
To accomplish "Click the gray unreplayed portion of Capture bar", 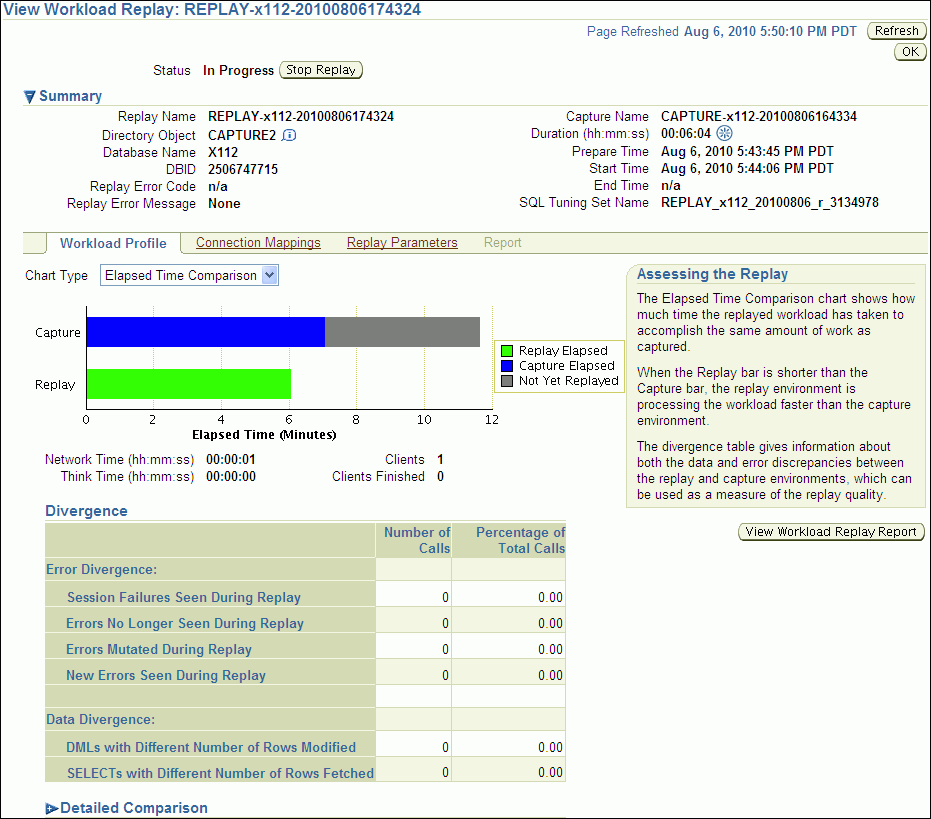I will pyautogui.click(x=402, y=332).
